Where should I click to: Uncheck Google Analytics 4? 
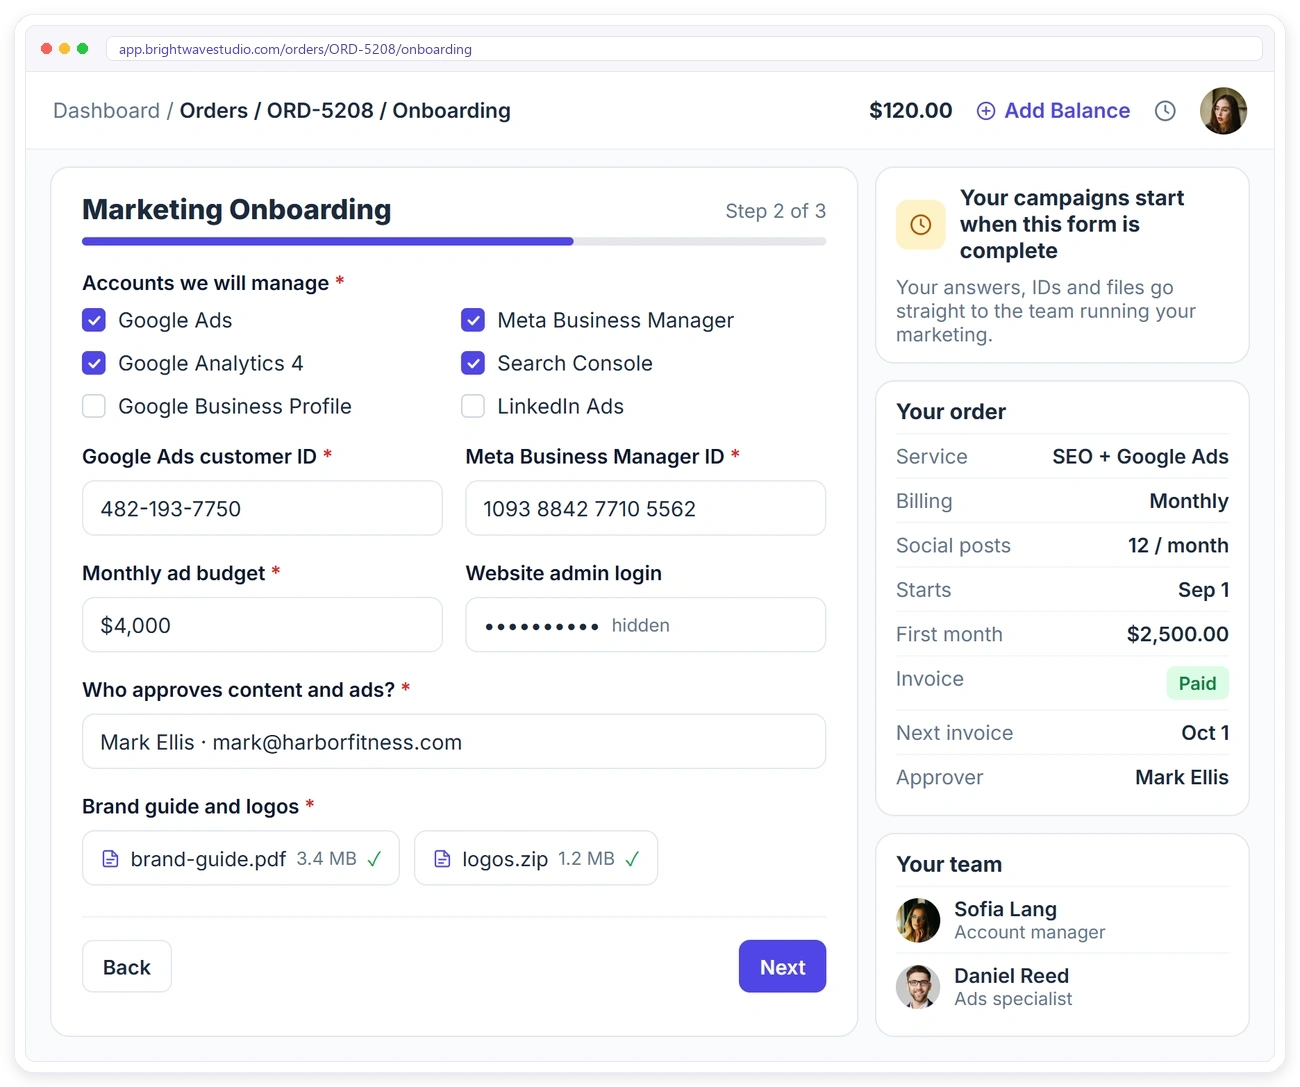[94, 363]
